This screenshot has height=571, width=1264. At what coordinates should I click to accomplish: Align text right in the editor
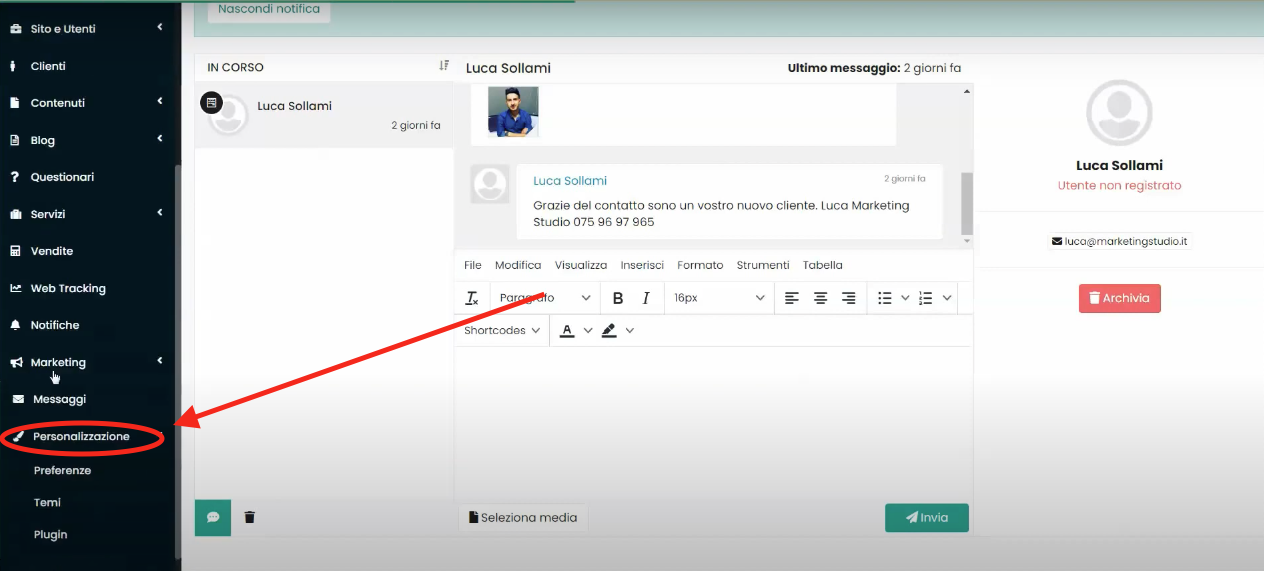(x=848, y=298)
